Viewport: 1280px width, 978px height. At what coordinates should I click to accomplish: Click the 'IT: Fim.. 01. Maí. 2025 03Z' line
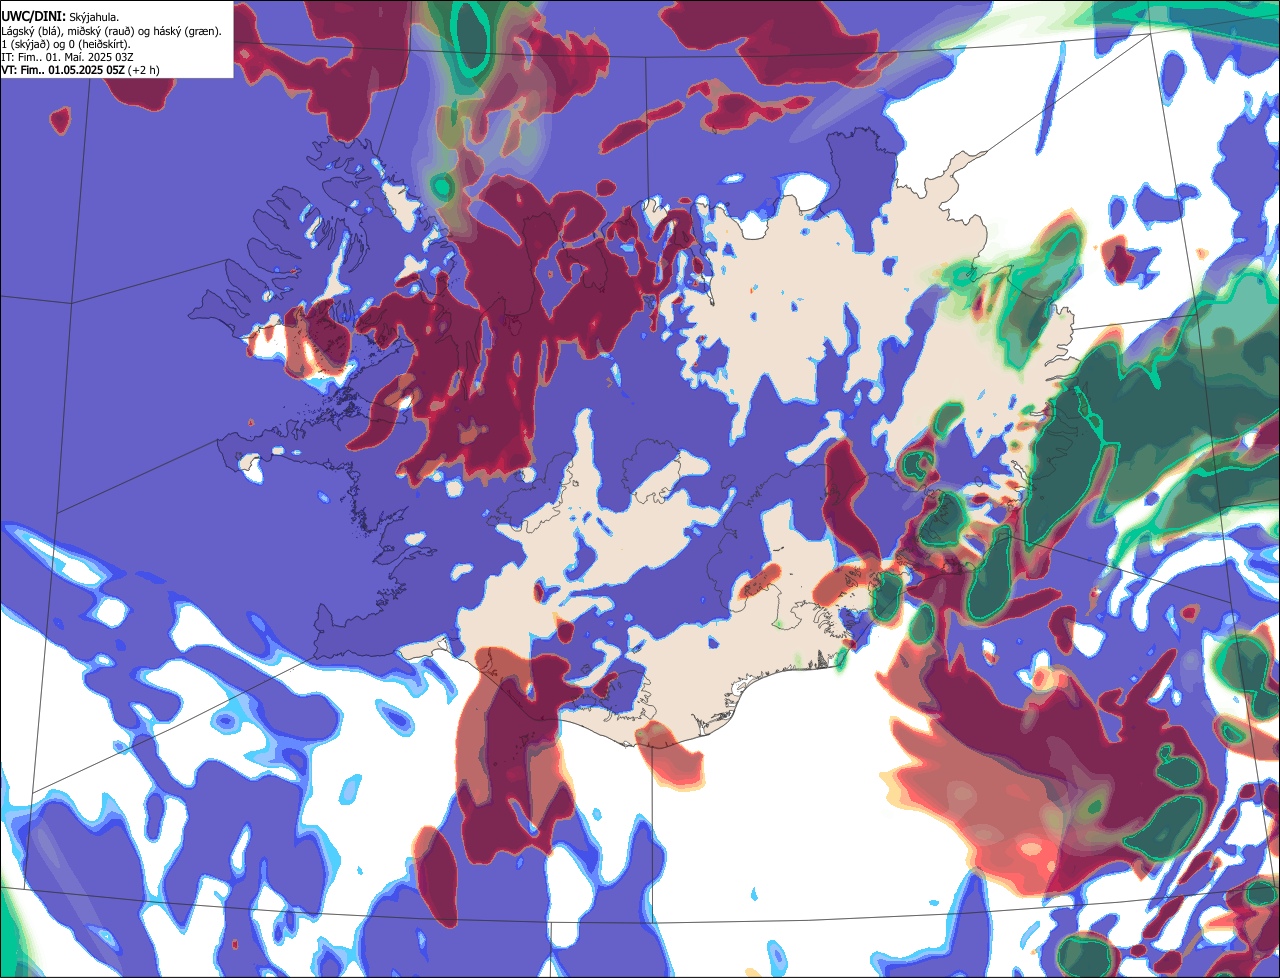67,57
